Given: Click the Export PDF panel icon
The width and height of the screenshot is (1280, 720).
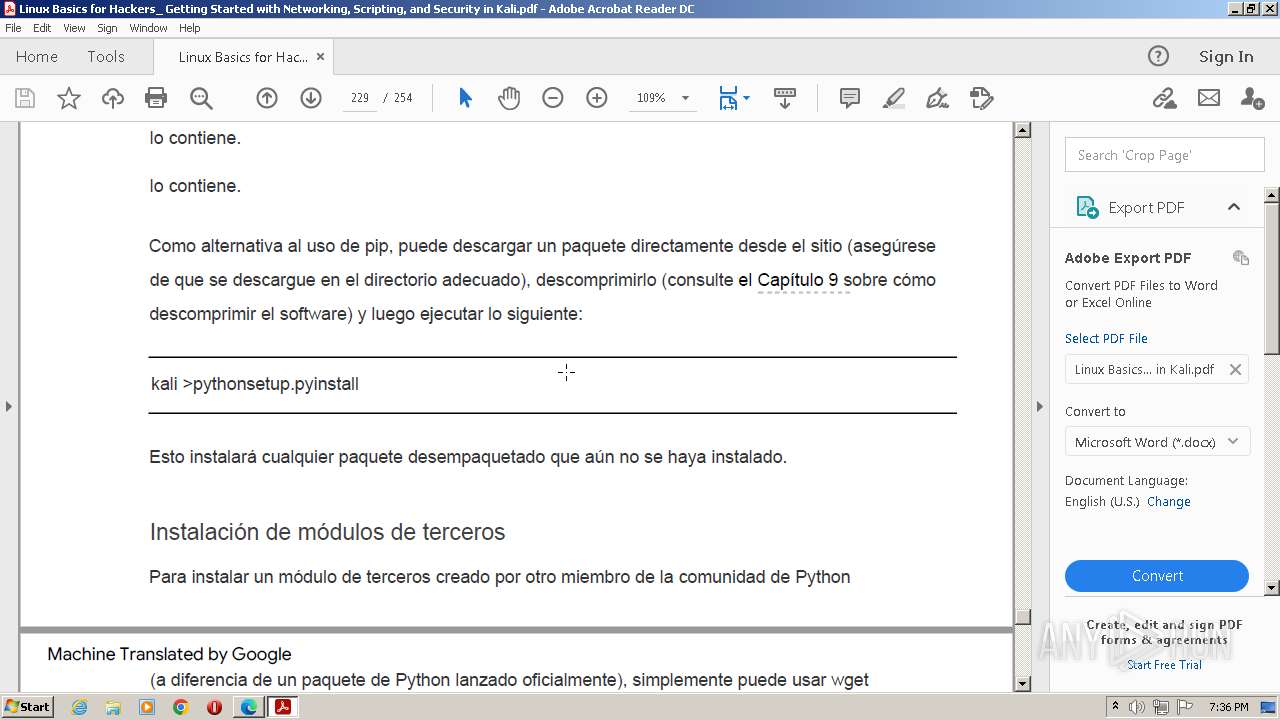Looking at the screenshot, I should coord(1087,207).
